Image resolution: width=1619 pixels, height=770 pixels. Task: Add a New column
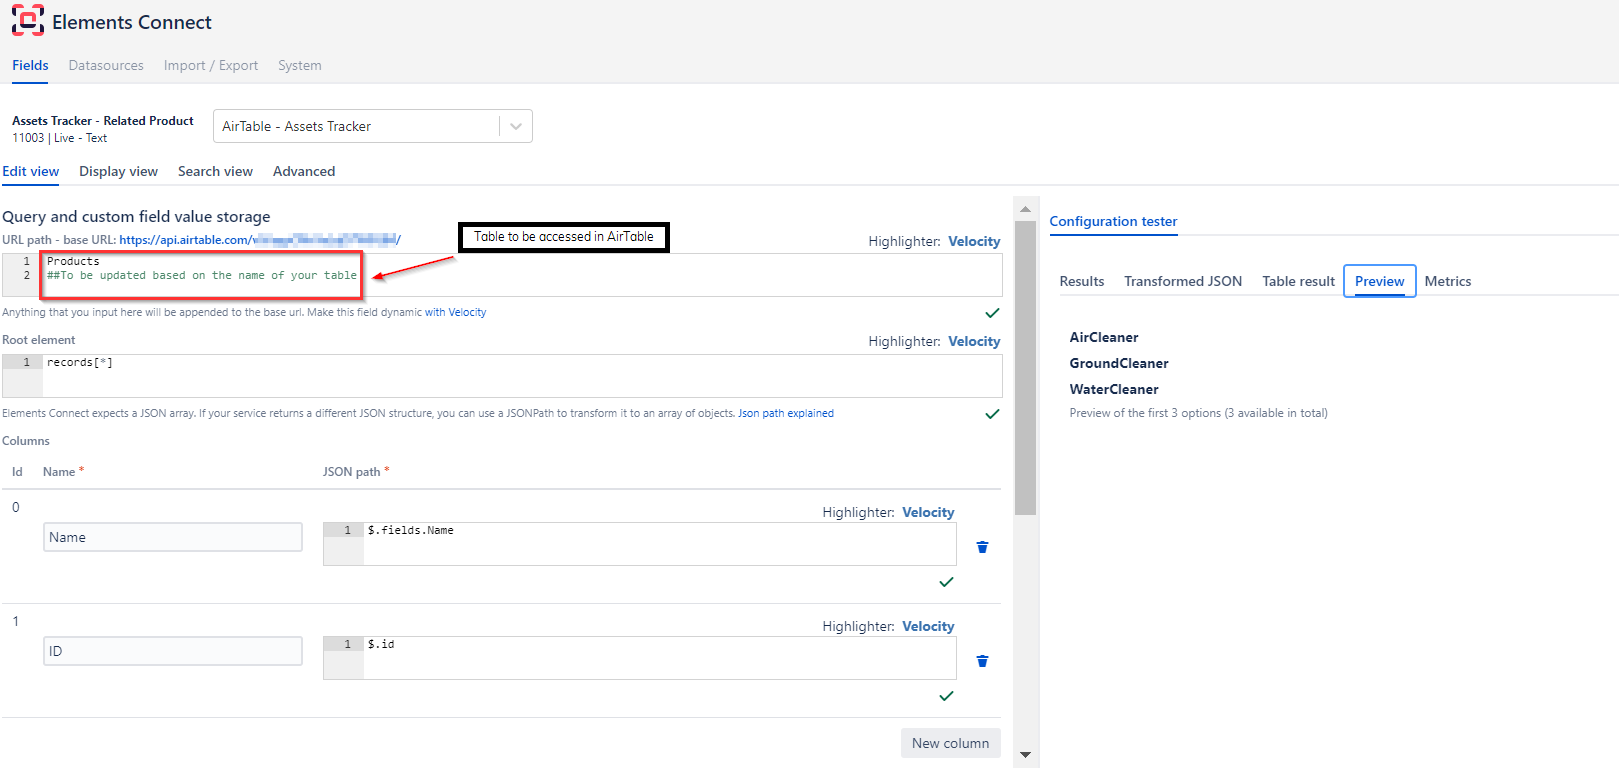950,743
